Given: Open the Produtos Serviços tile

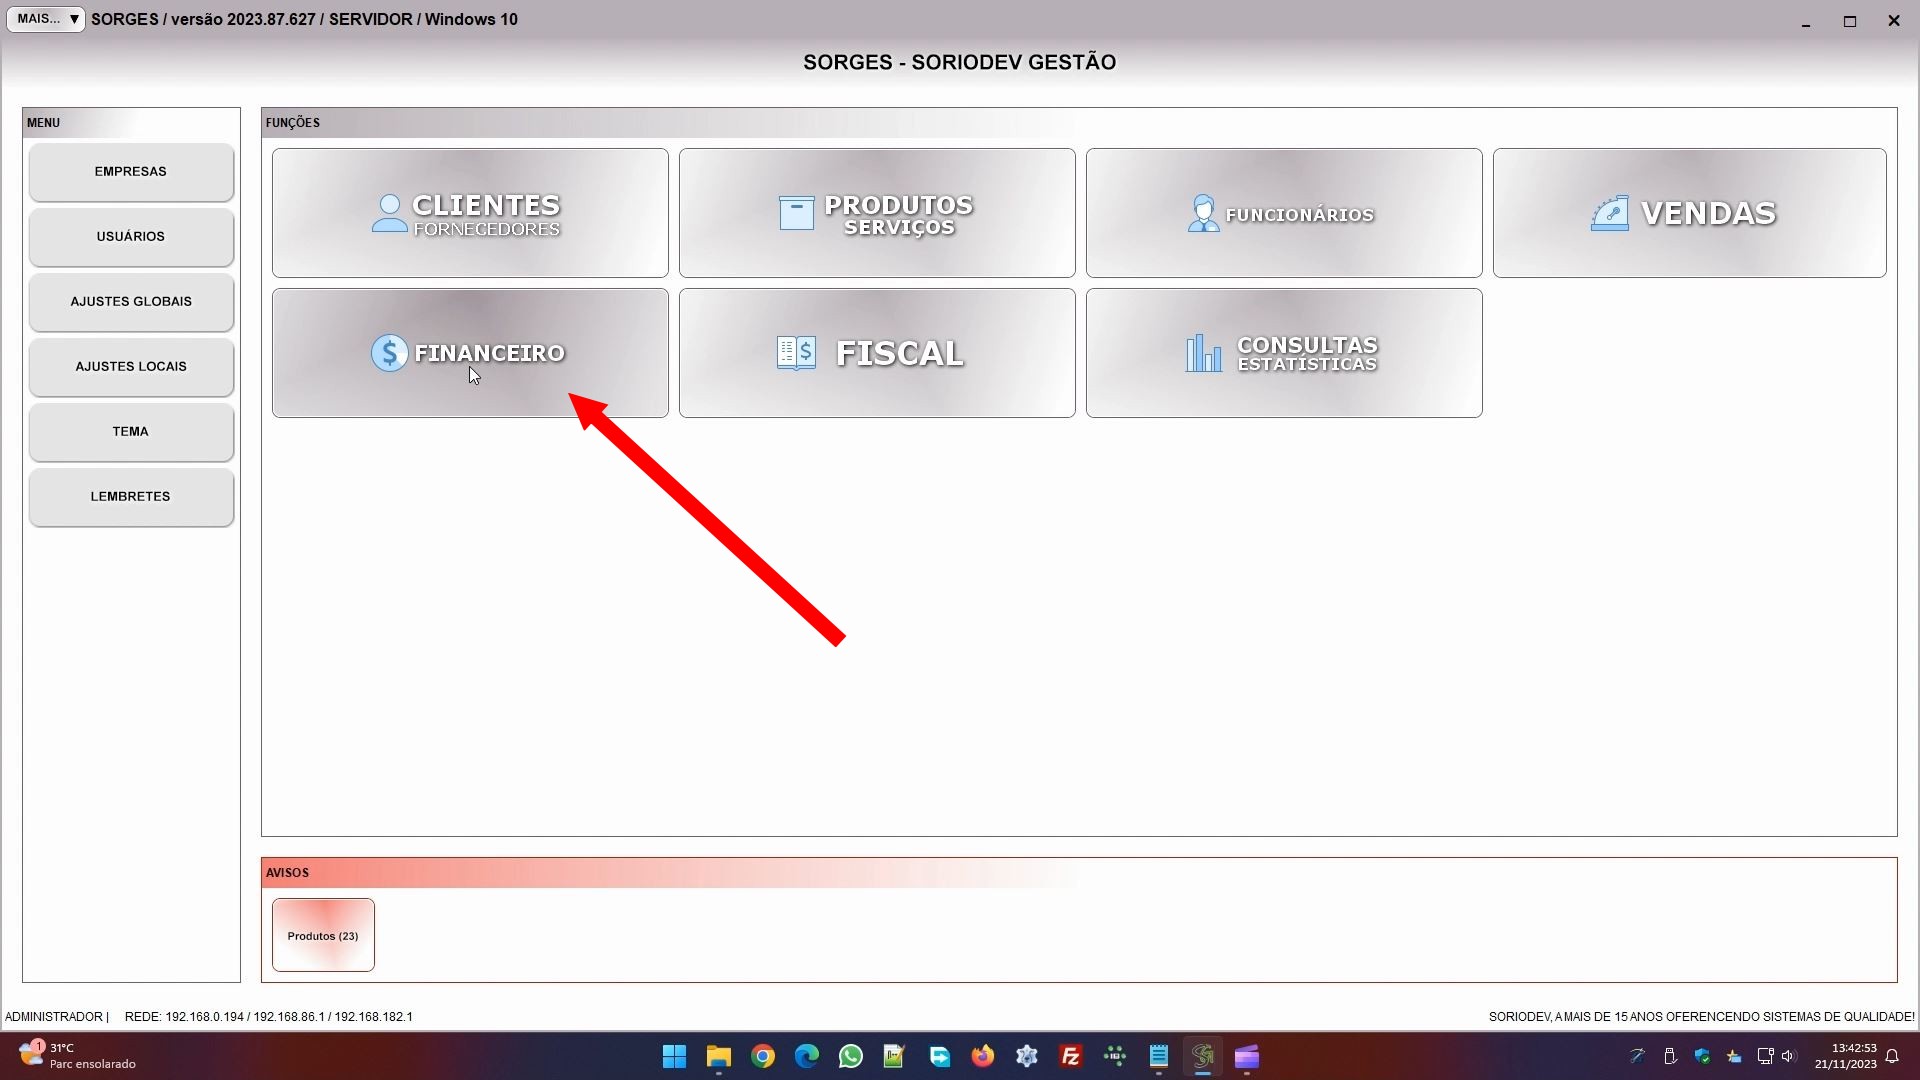Looking at the screenshot, I should (877, 213).
